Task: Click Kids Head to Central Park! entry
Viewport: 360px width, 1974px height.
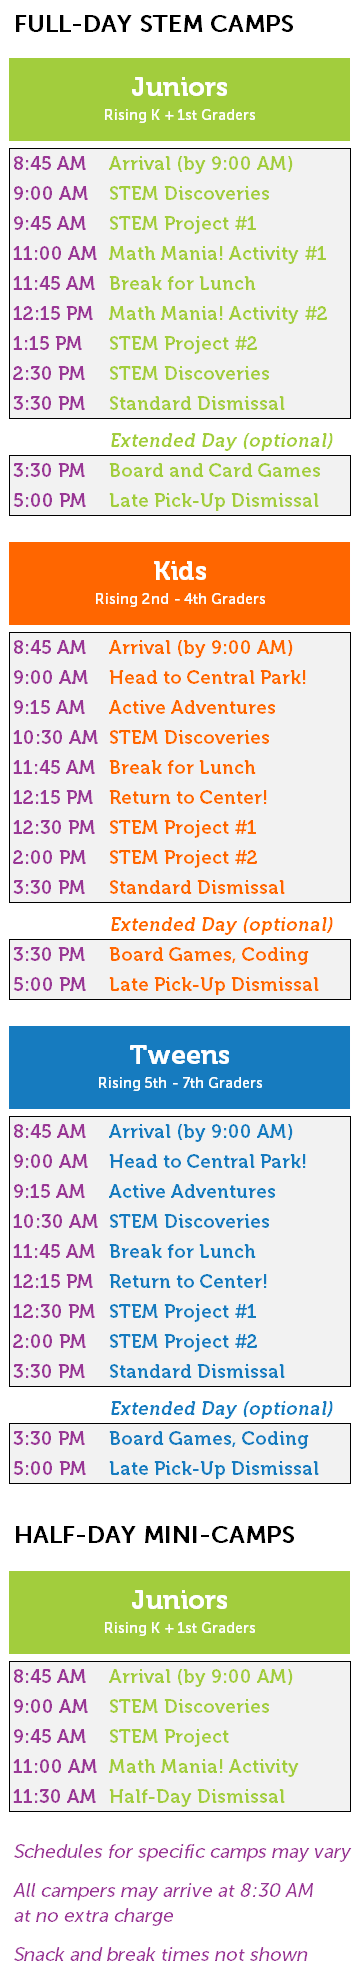Action: (208, 678)
